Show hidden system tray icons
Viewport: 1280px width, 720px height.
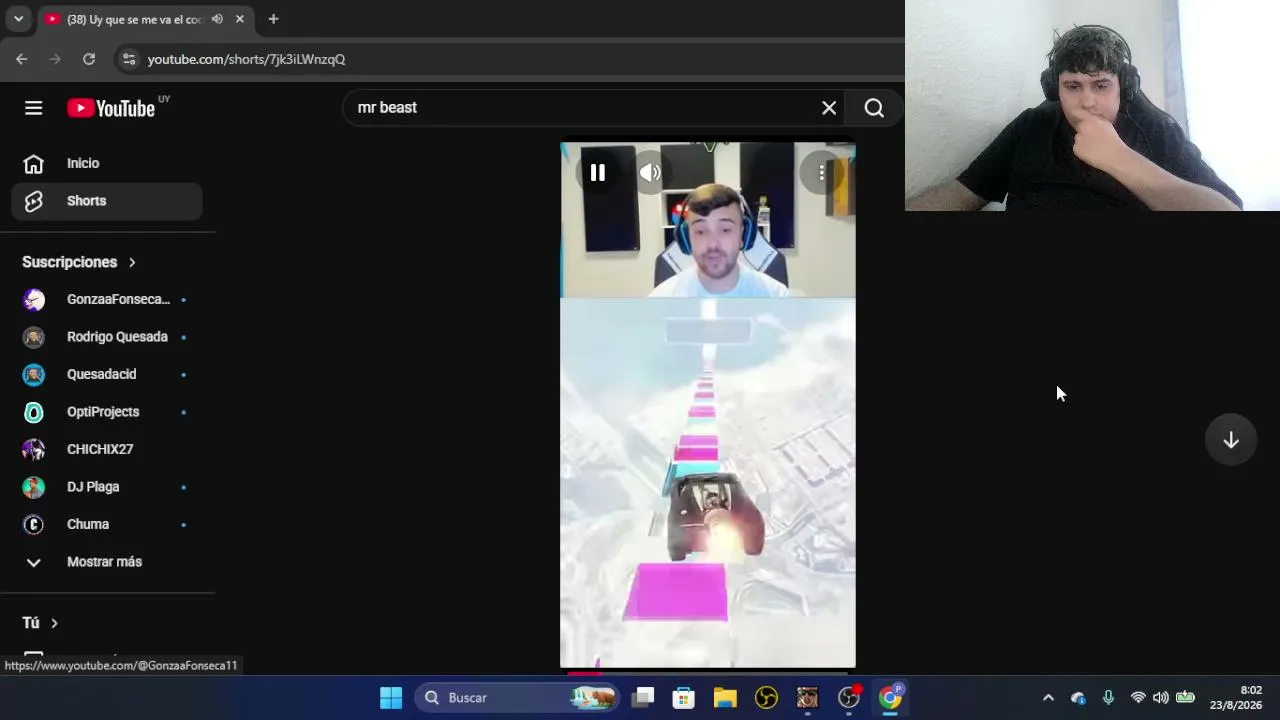(1048, 698)
